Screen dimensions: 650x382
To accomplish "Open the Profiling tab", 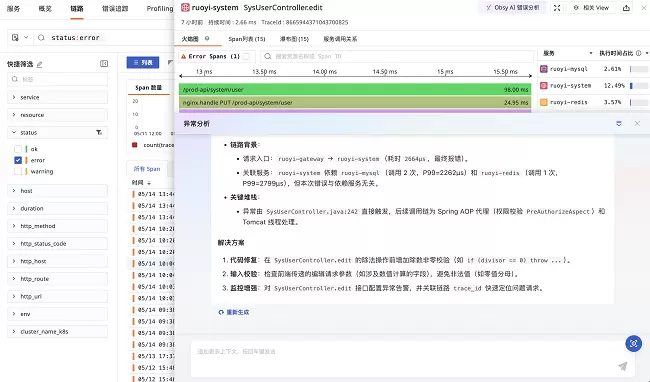I will pos(160,8).
